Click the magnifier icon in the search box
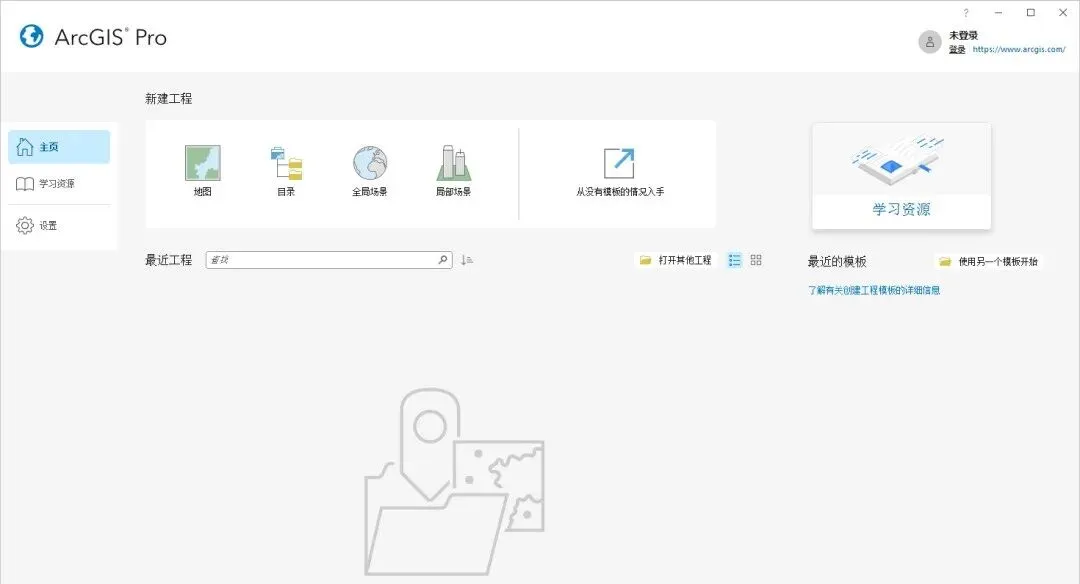1080x584 pixels. point(443,260)
